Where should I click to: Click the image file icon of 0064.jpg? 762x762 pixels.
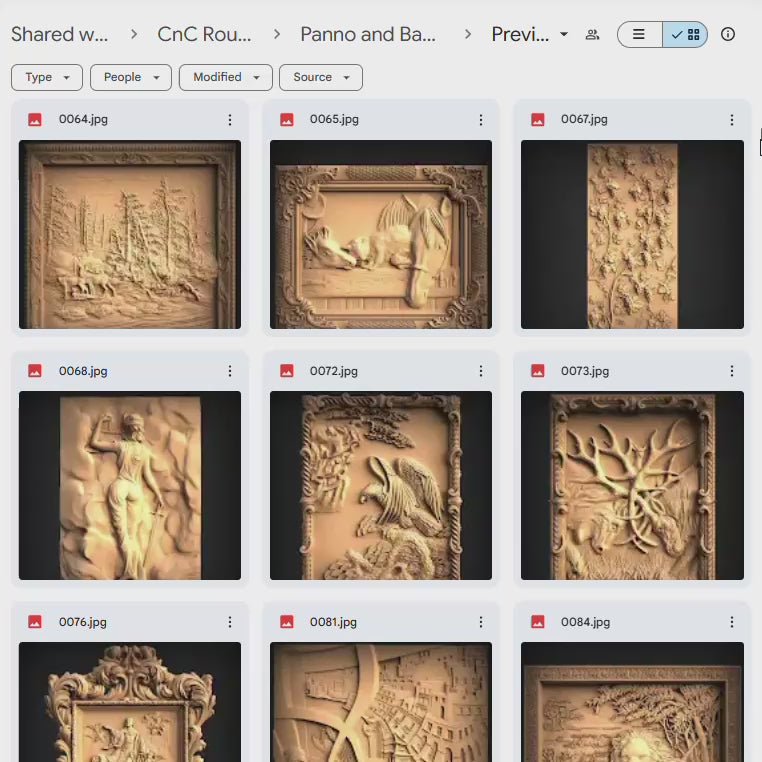point(35,120)
